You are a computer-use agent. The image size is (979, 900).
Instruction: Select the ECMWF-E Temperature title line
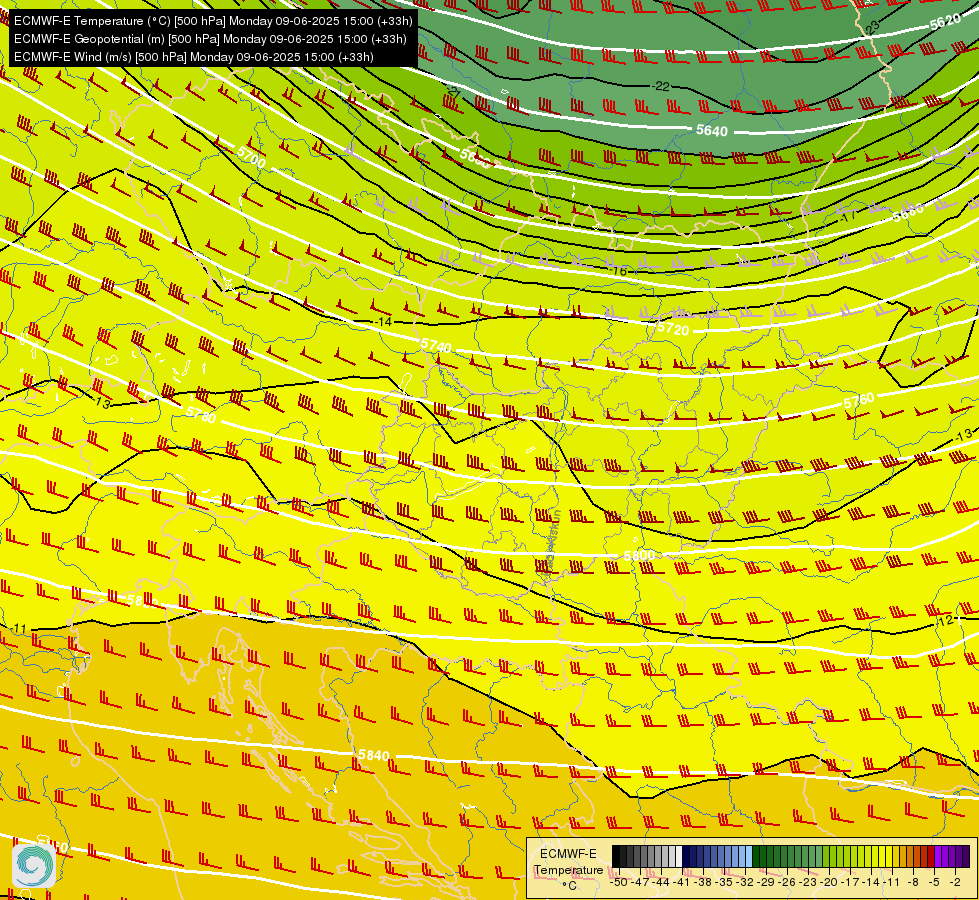[213, 21]
